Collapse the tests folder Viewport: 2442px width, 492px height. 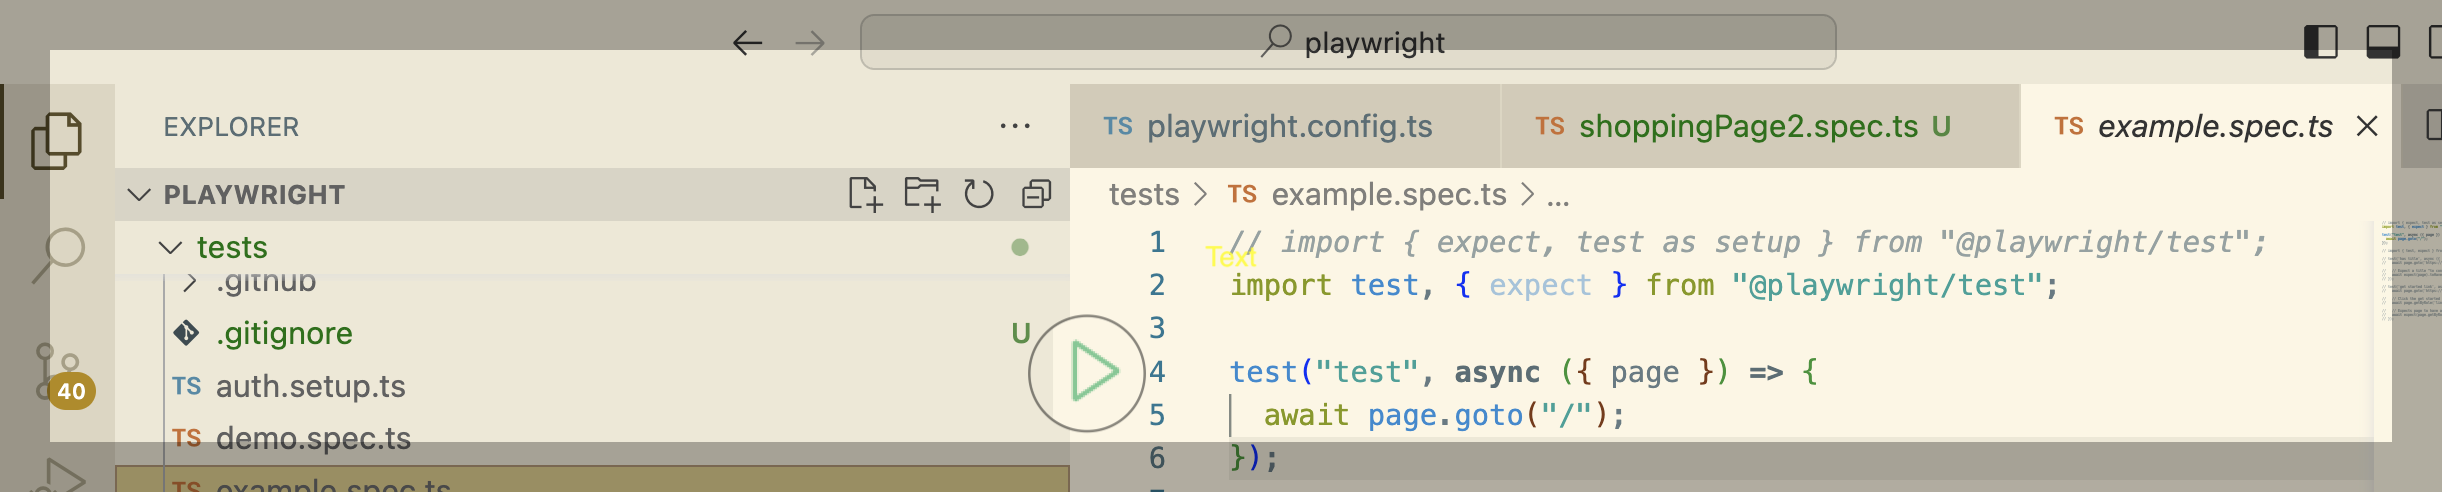tap(171, 248)
